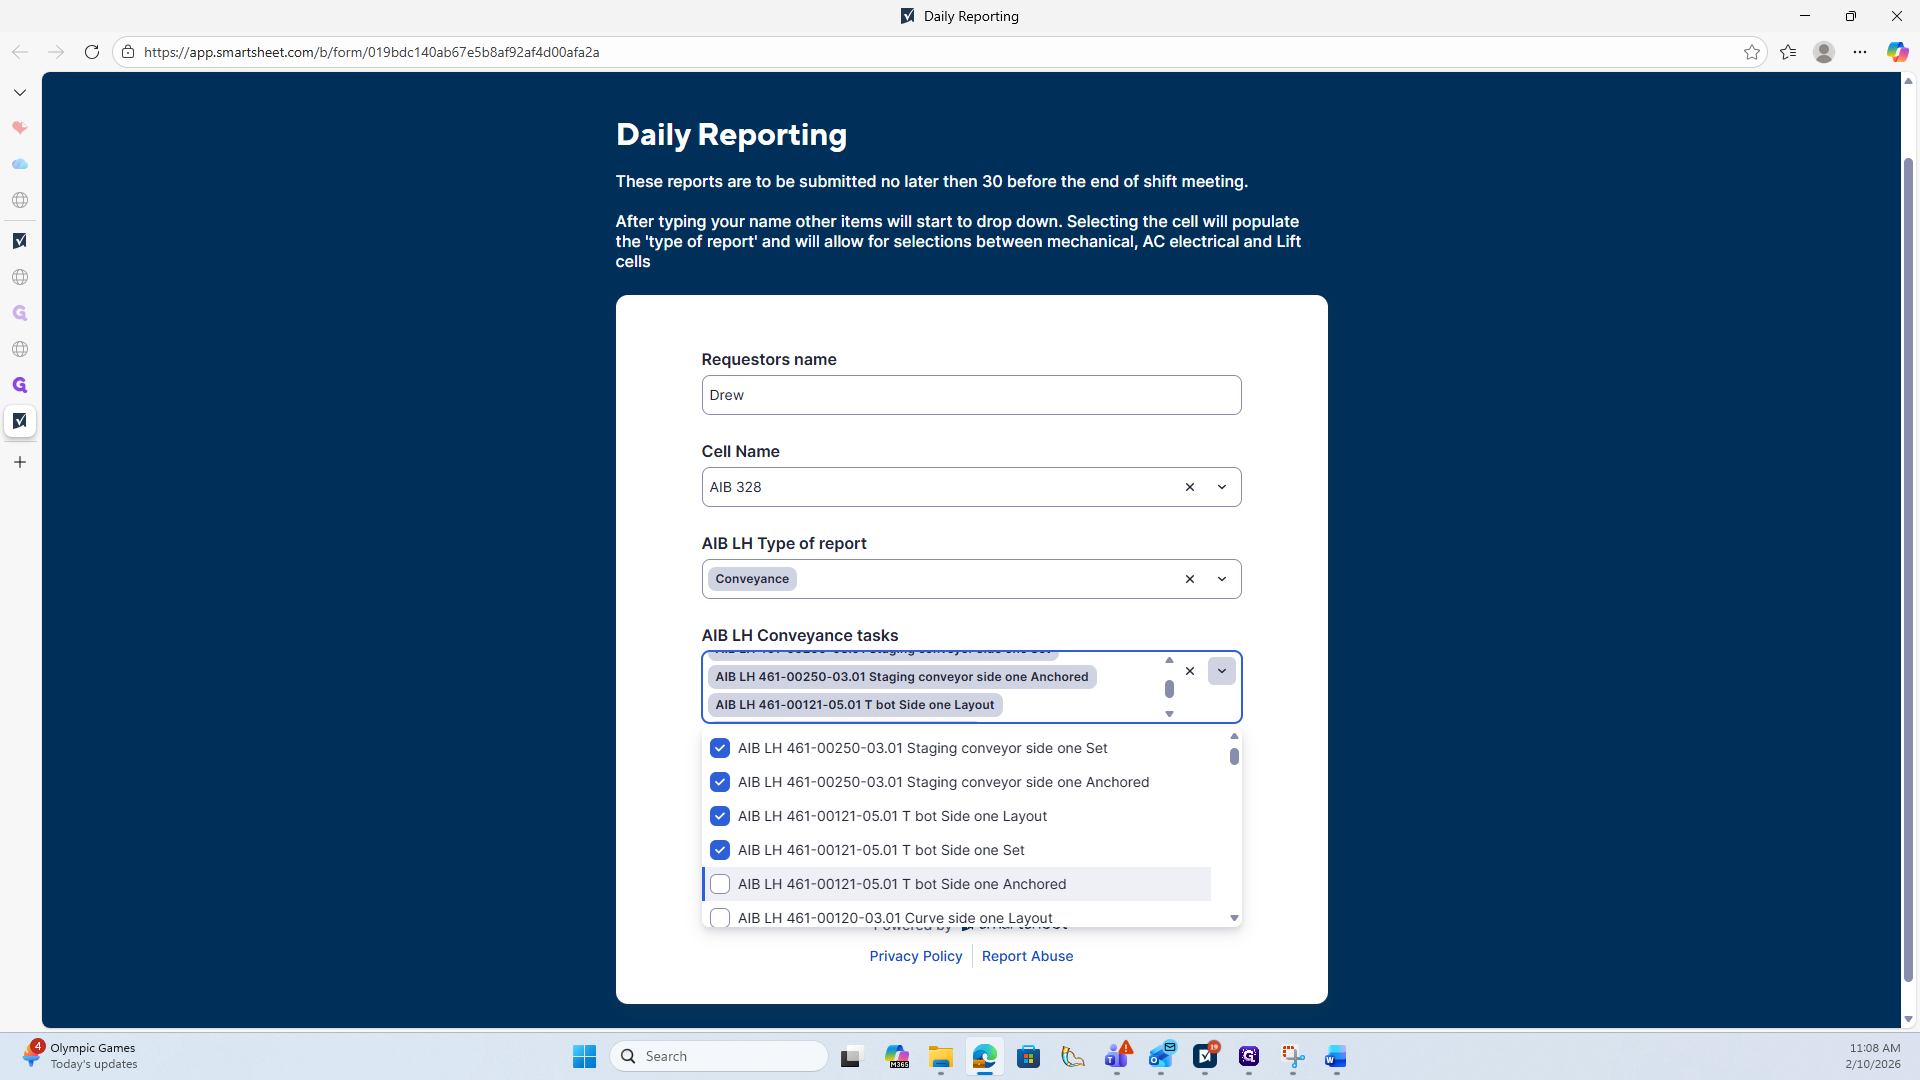
Task: Click the task options list scrollbar
Action: [x=1234, y=757]
